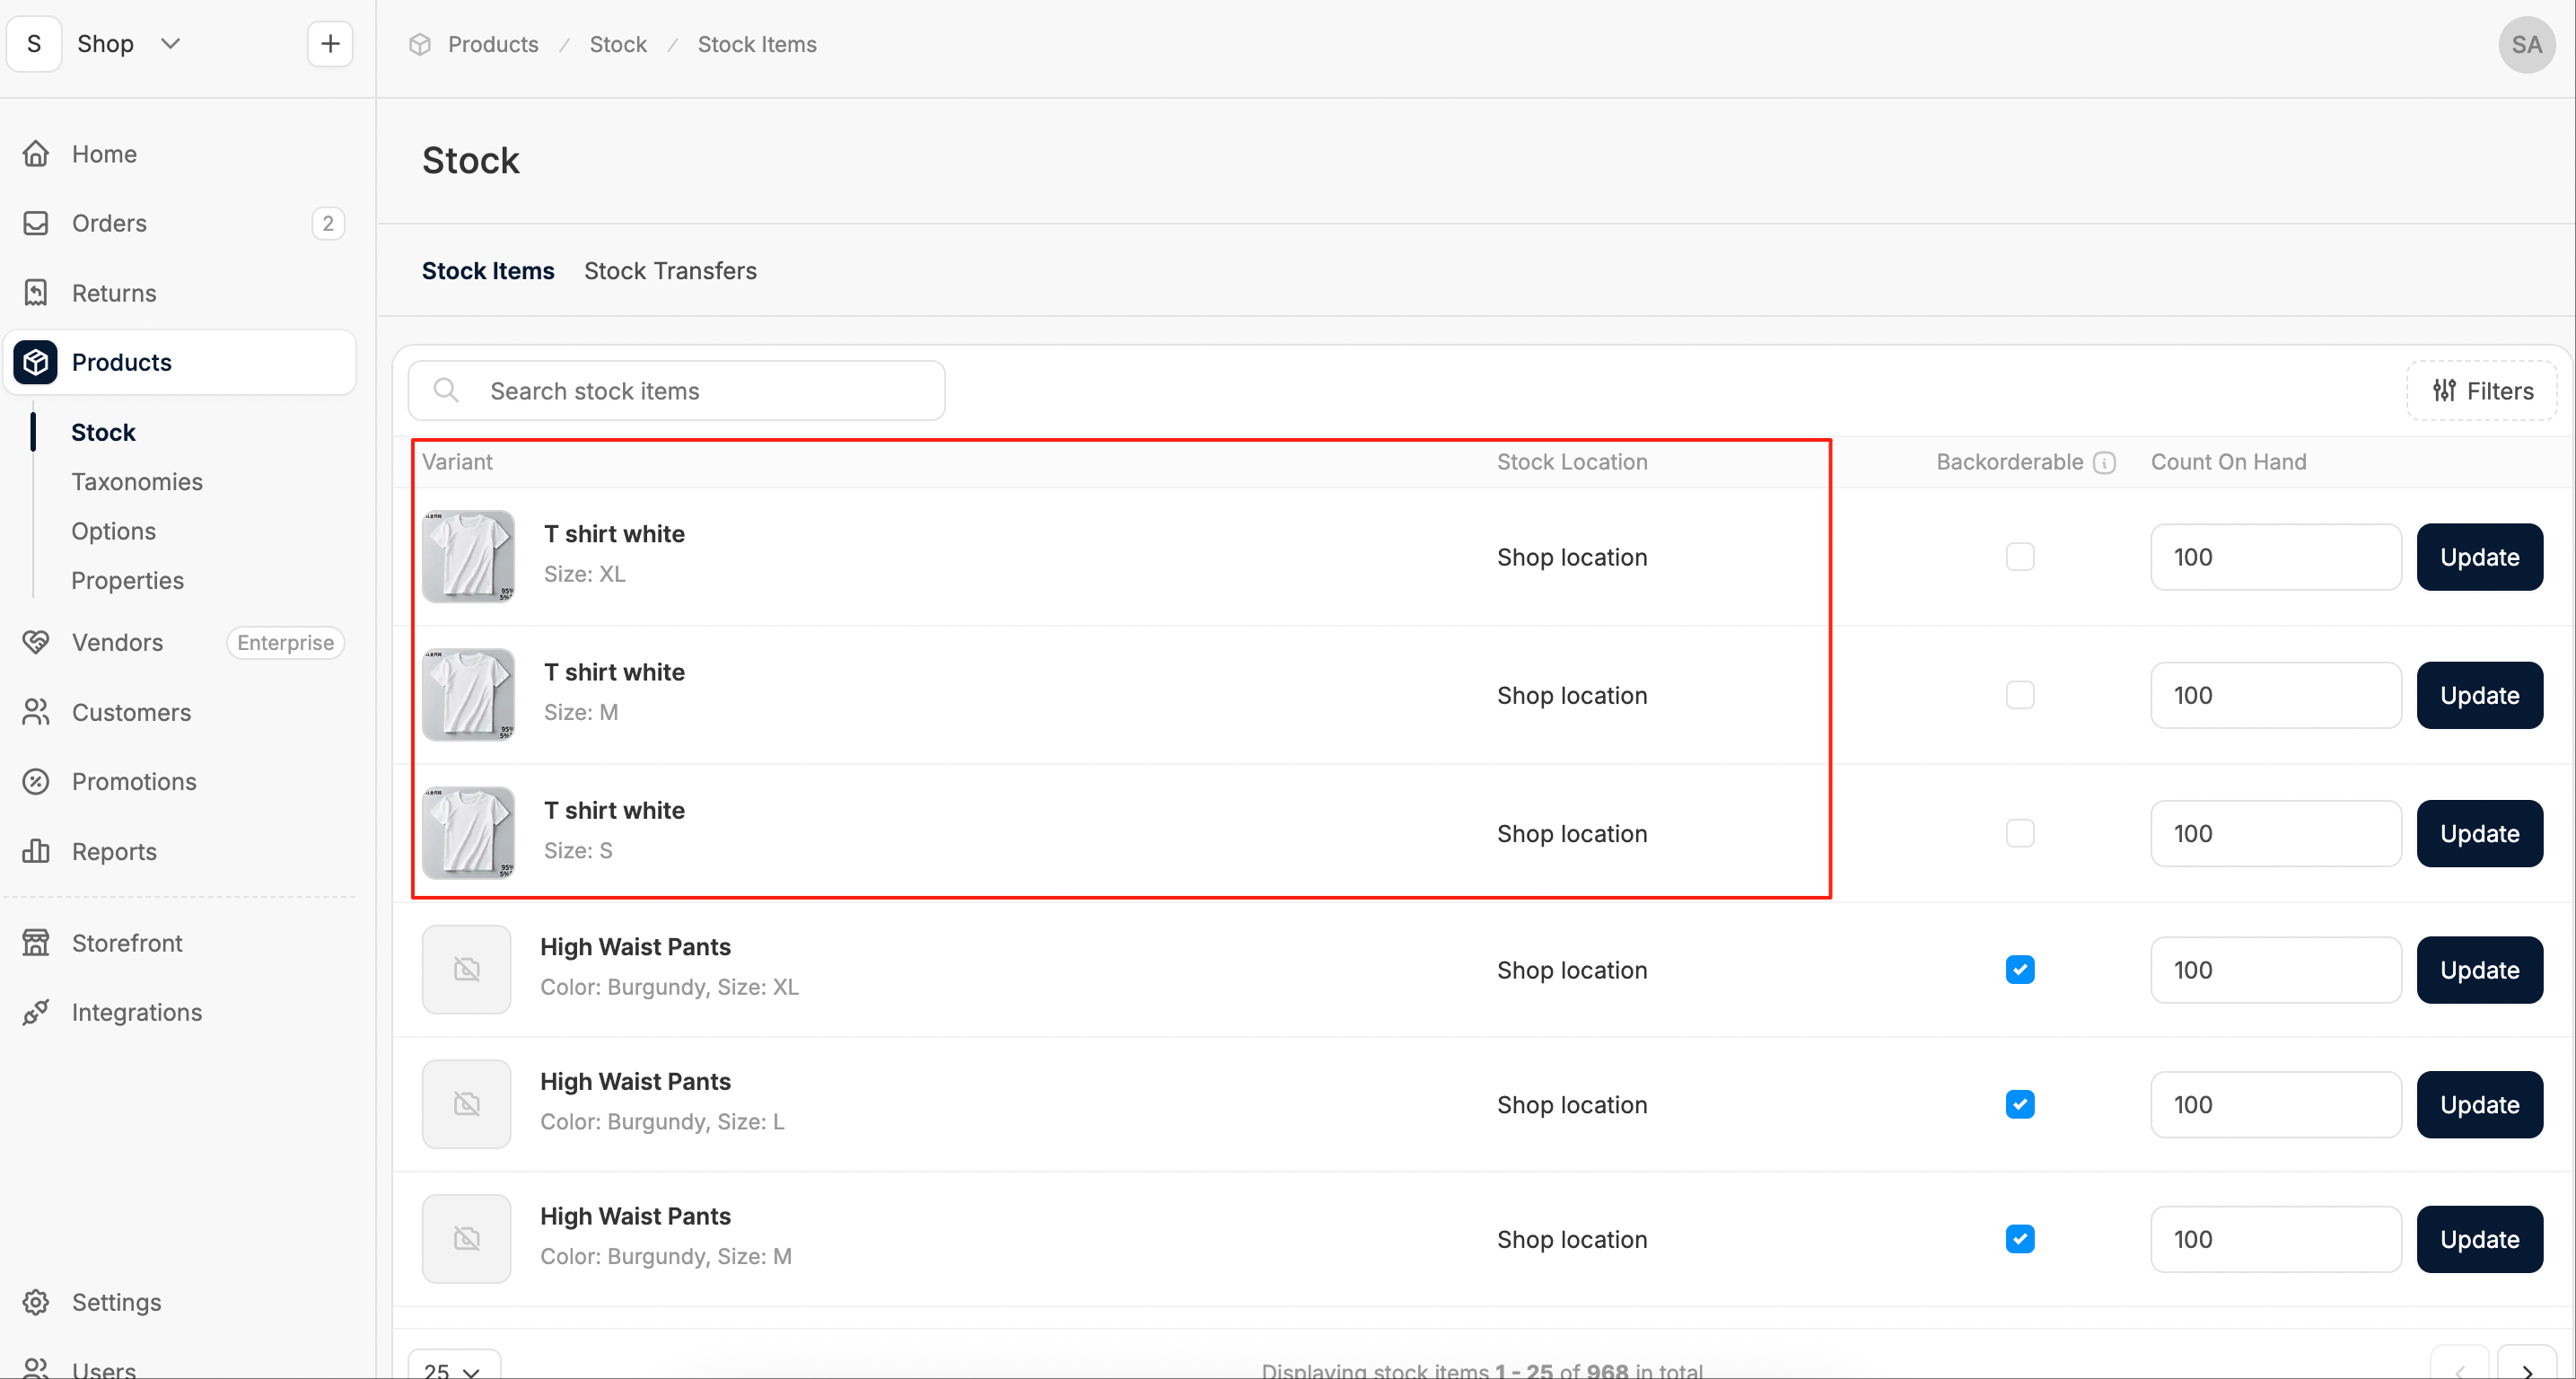Enable backorderable for T shirt white XL
This screenshot has height=1379, width=2576.
pos(2020,557)
